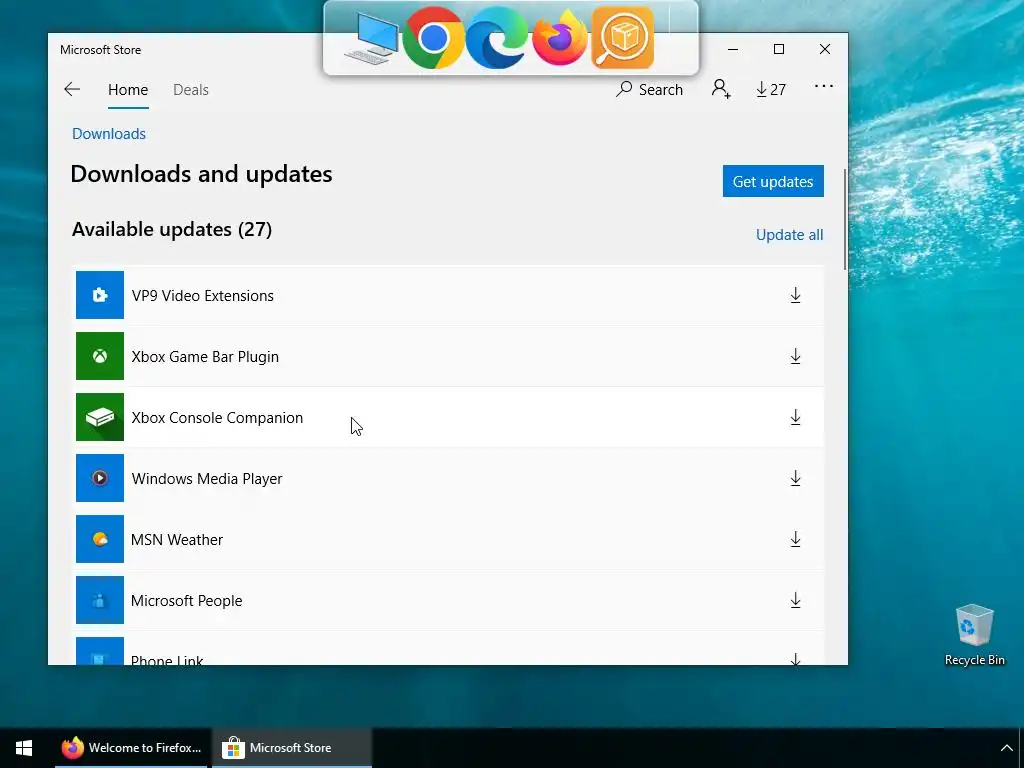The height and width of the screenshot is (768, 1024).
Task: Download the MSN Weather update
Action: click(x=795, y=539)
